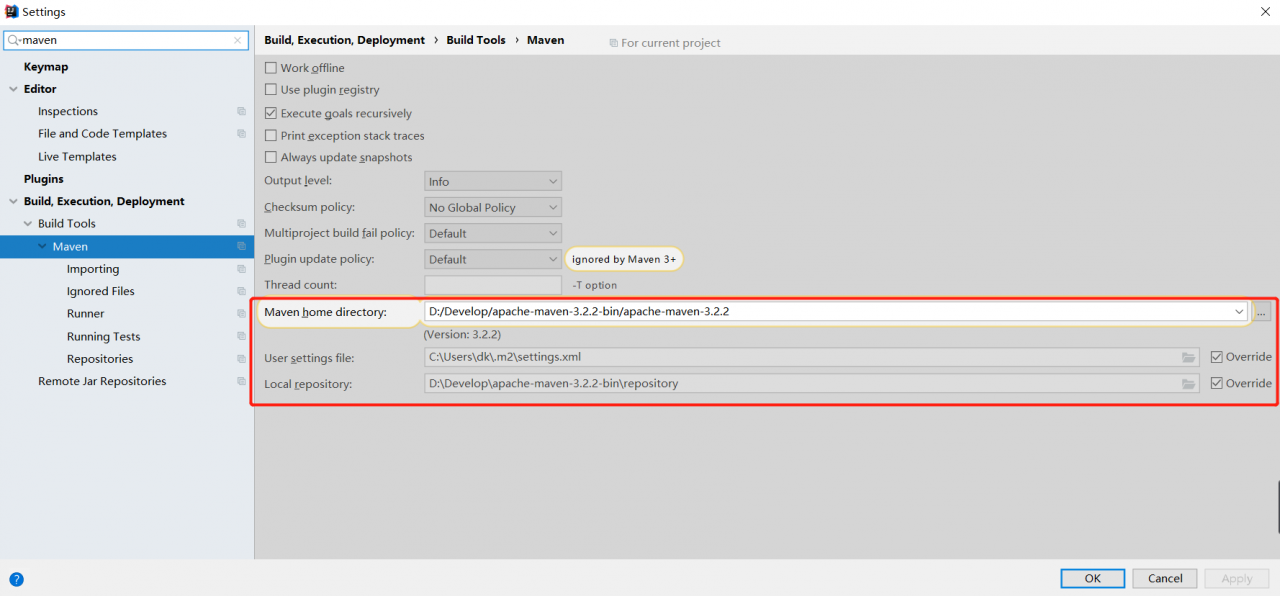Click project-level icon beside Repositories
Screen dimensions: 1280x596
tap(241, 359)
